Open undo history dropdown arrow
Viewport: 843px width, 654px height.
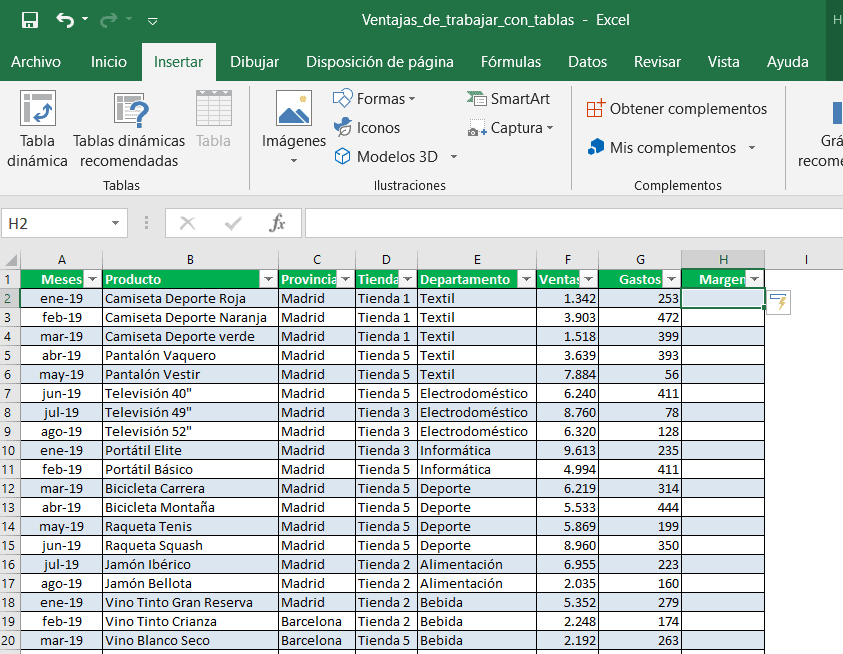pos(85,19)
